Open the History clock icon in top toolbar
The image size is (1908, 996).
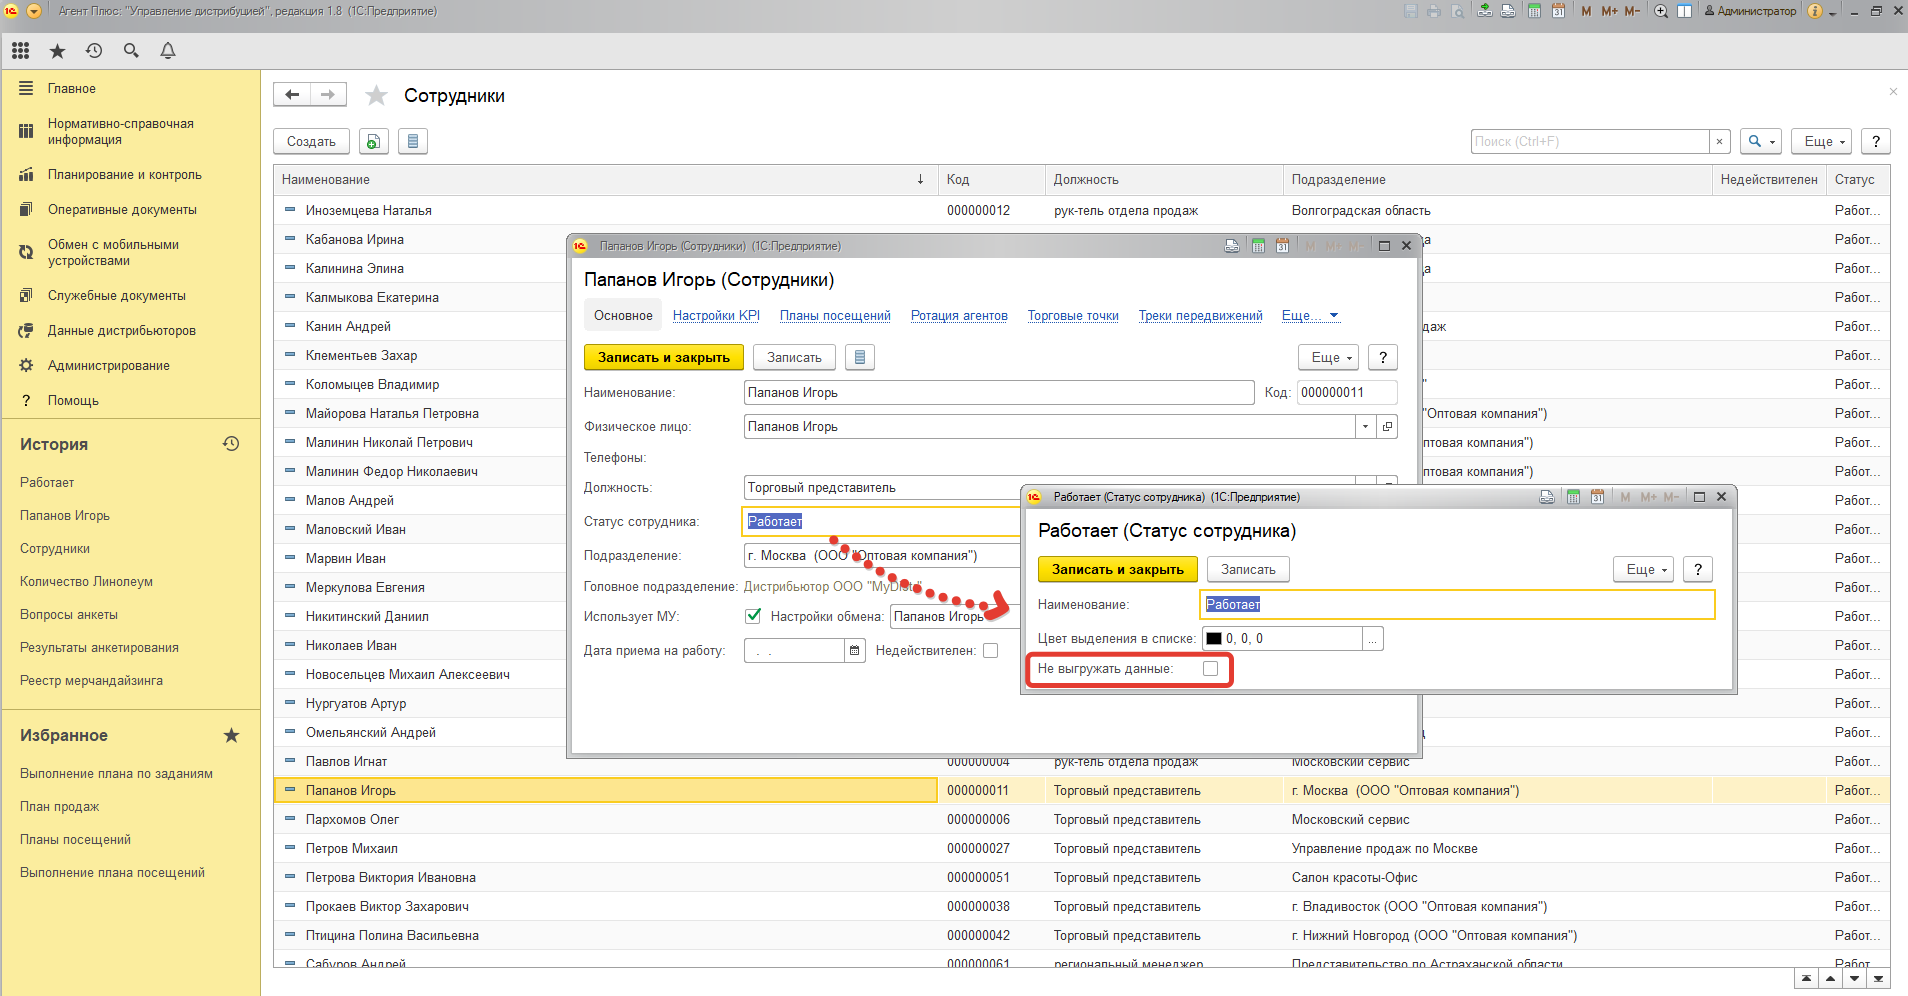point(94,50)
